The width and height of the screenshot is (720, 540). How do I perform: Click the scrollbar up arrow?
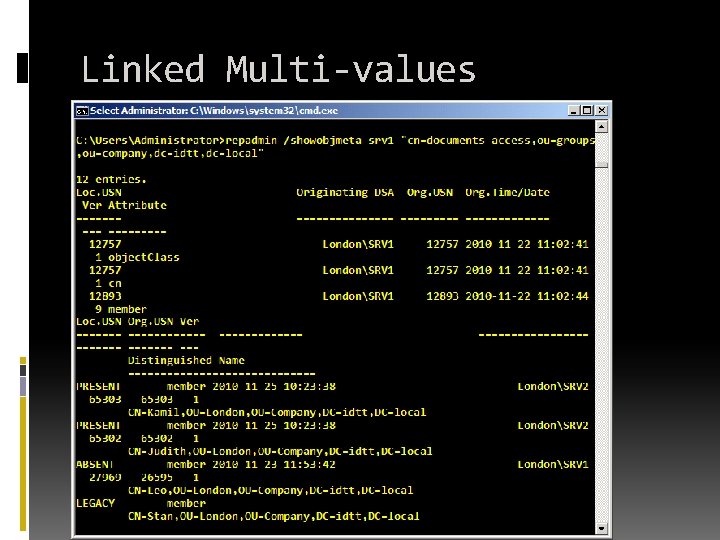pyautogui.click(x=602, y=126)
